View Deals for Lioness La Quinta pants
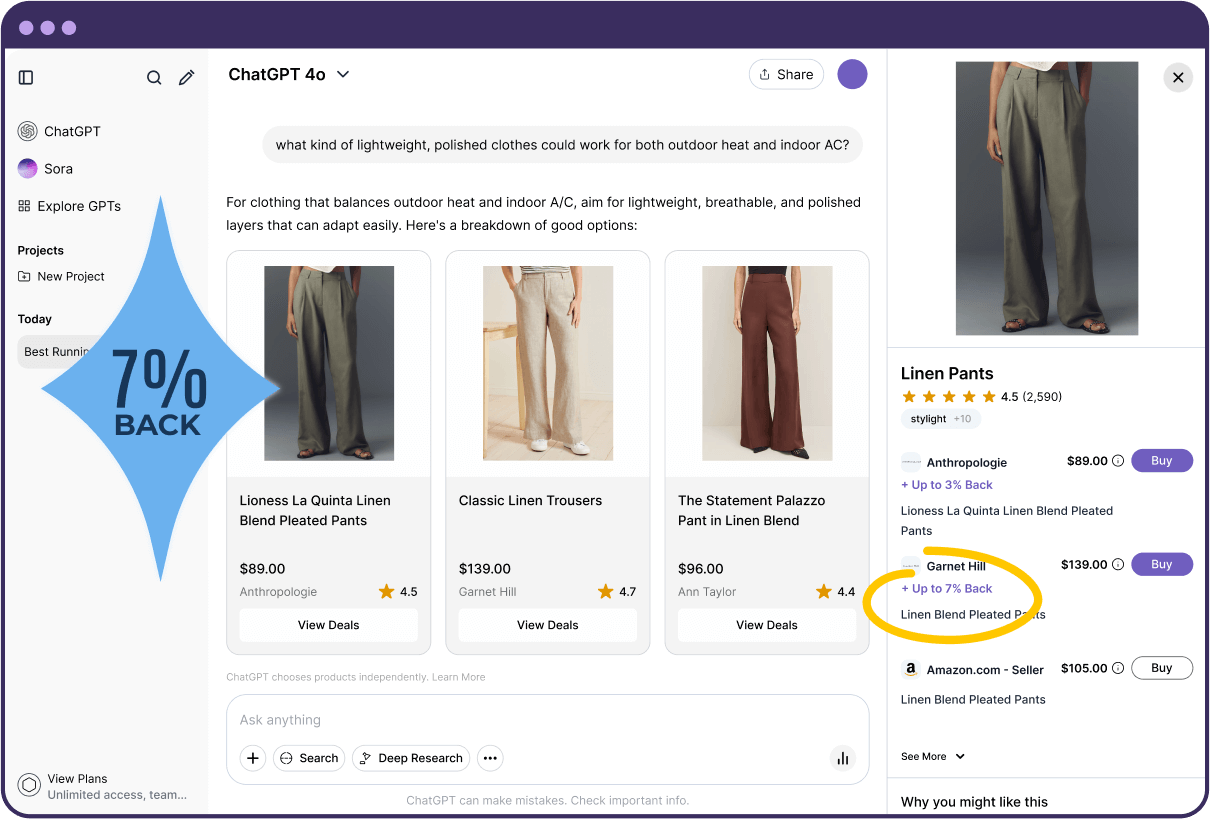 point(329,625)
